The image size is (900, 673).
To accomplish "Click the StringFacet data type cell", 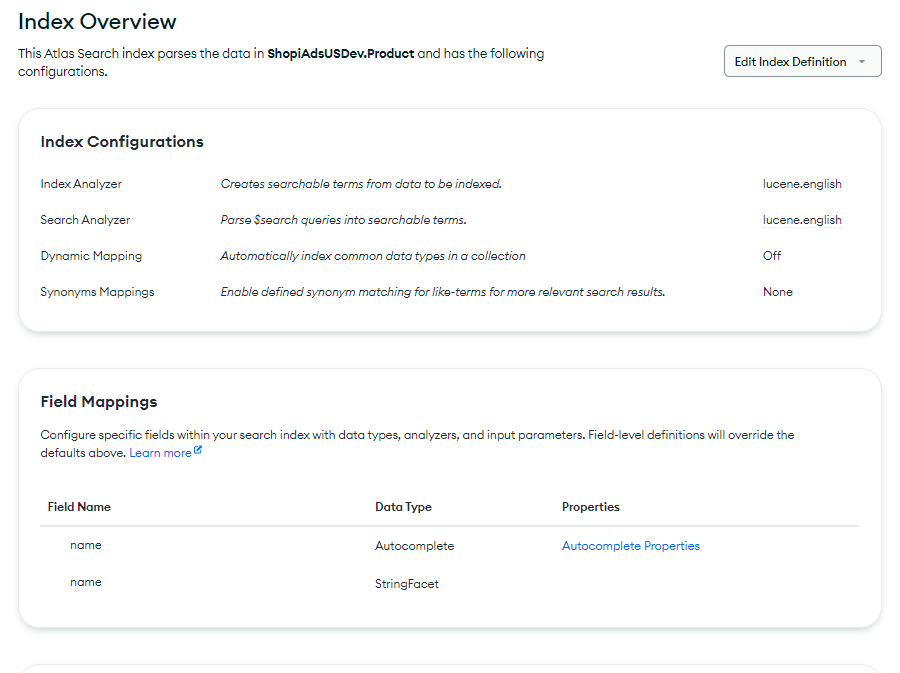I will [406, 584].
